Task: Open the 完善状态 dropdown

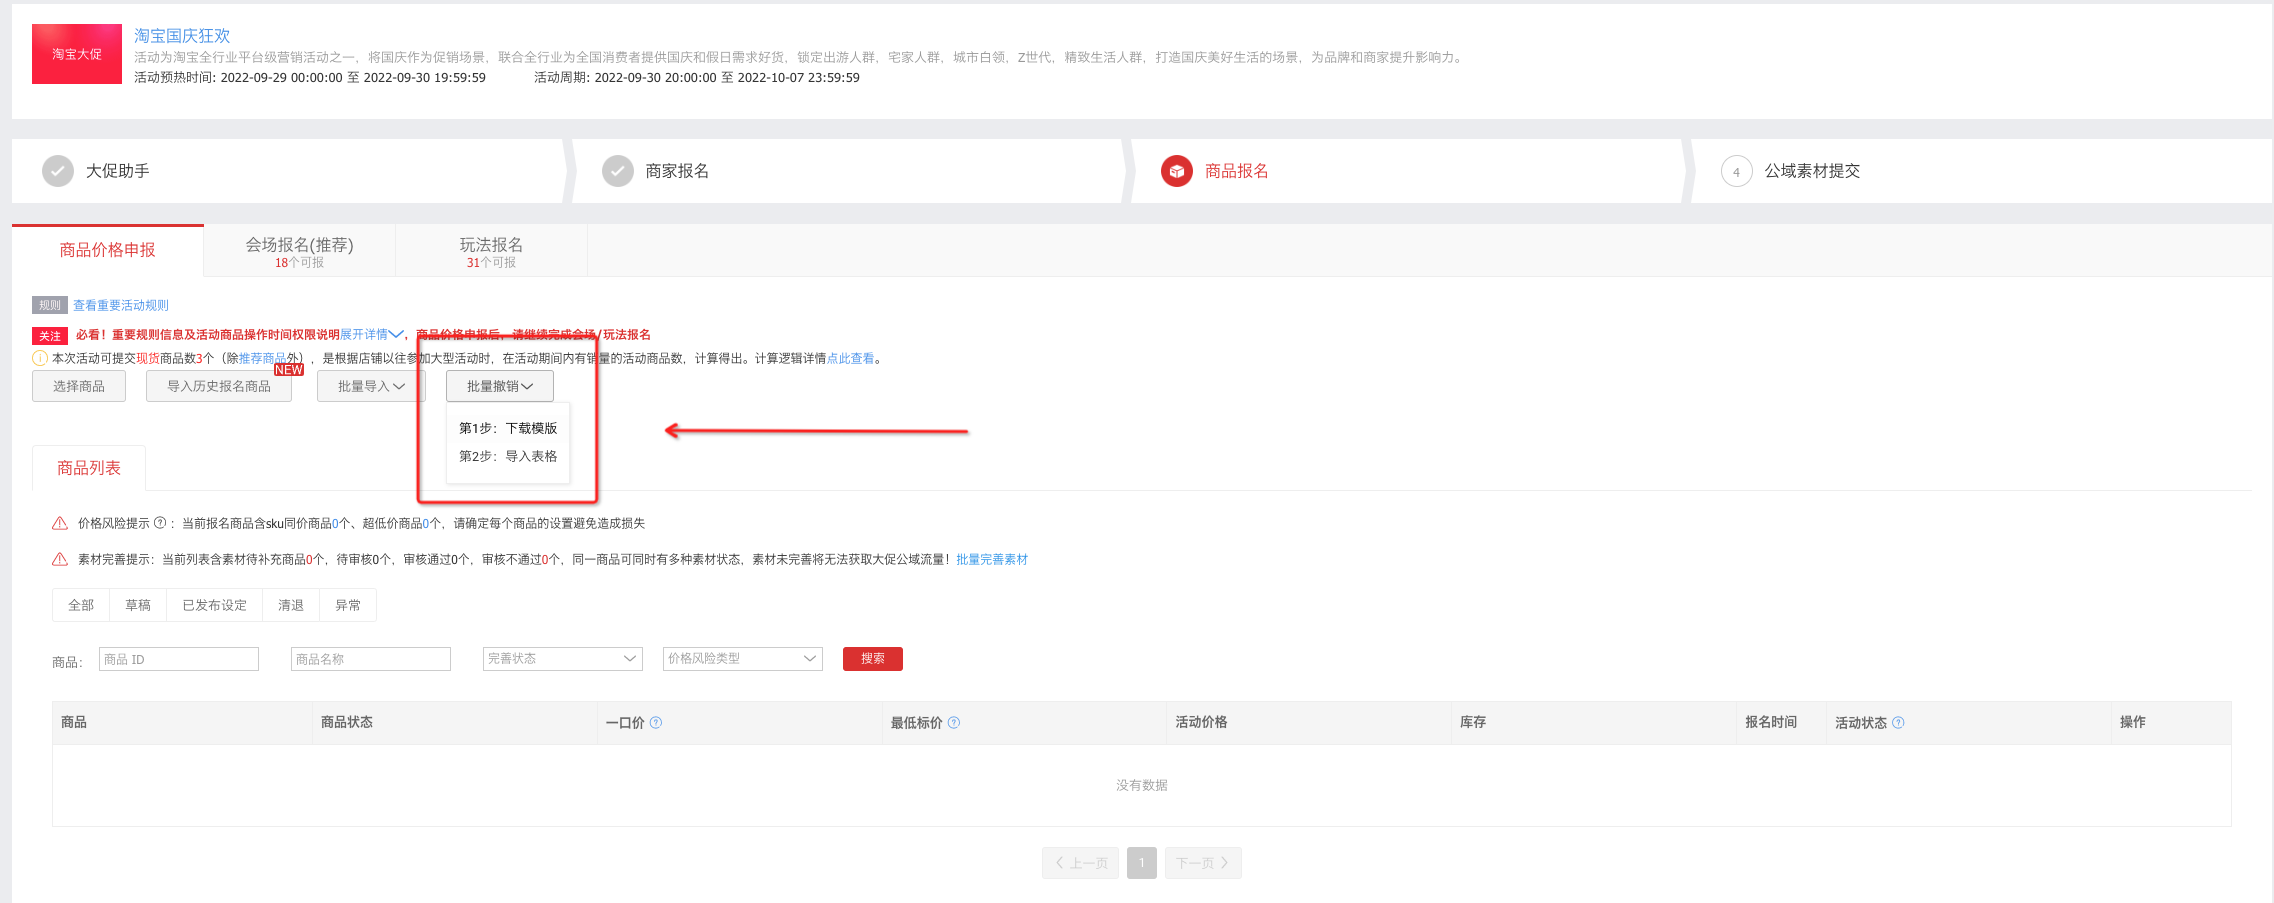Action: tap(563, 658)
